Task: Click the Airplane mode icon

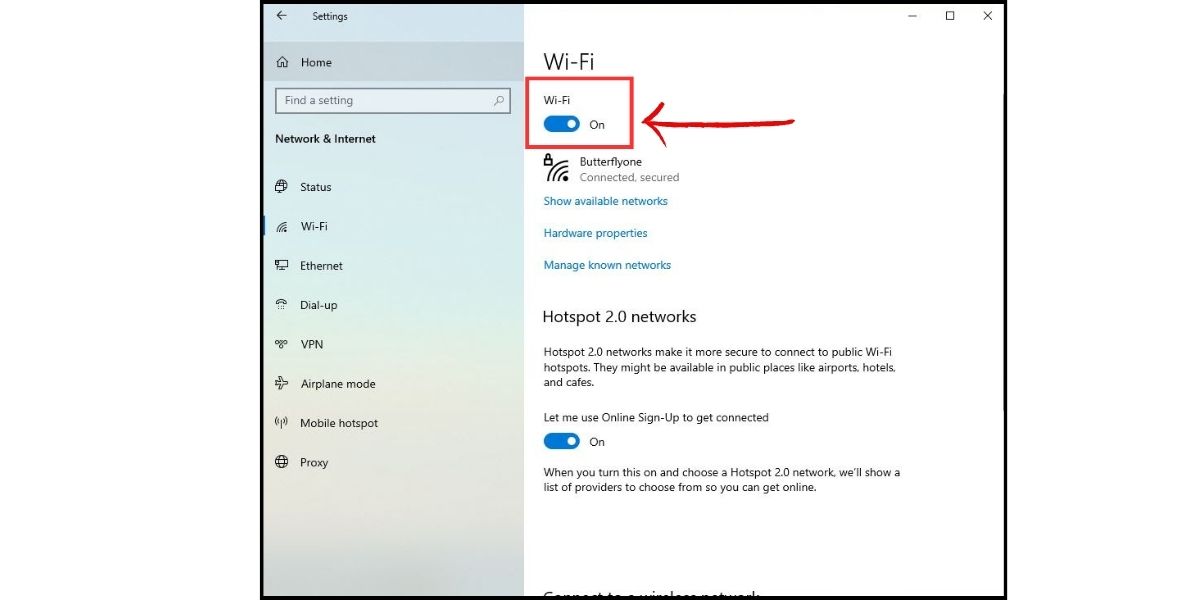Action: click(x=281, y=383)
